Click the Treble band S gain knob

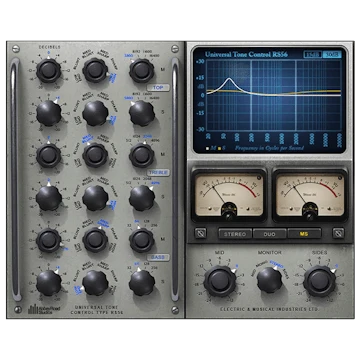click(x=49, y=198)
